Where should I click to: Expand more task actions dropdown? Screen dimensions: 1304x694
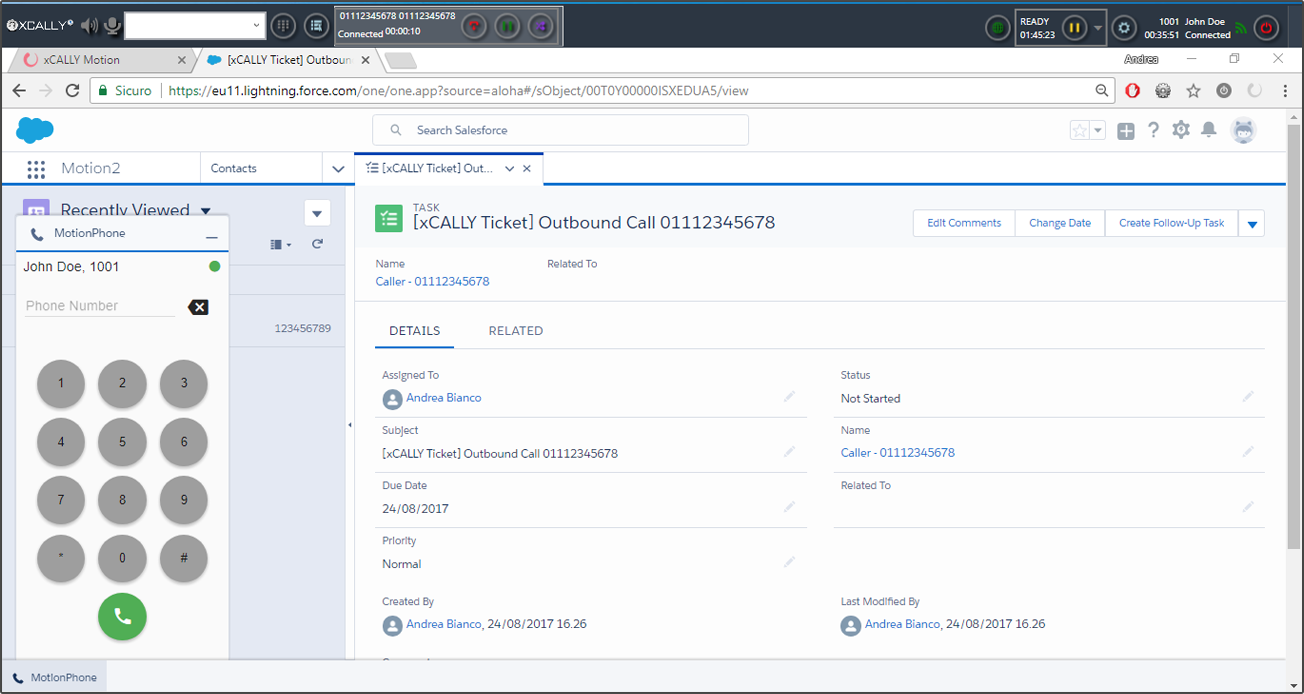click(1252, 224)
